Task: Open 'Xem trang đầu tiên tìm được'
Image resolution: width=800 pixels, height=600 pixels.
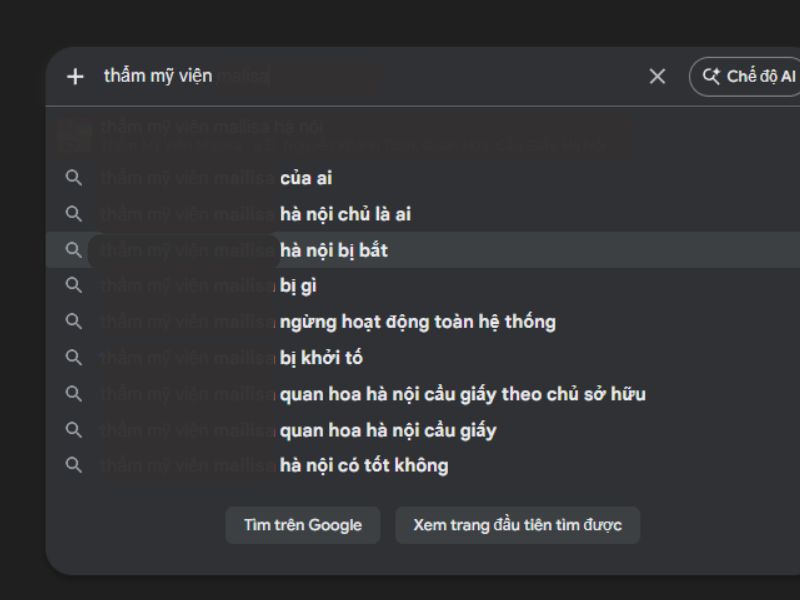Action: (518, 524)
